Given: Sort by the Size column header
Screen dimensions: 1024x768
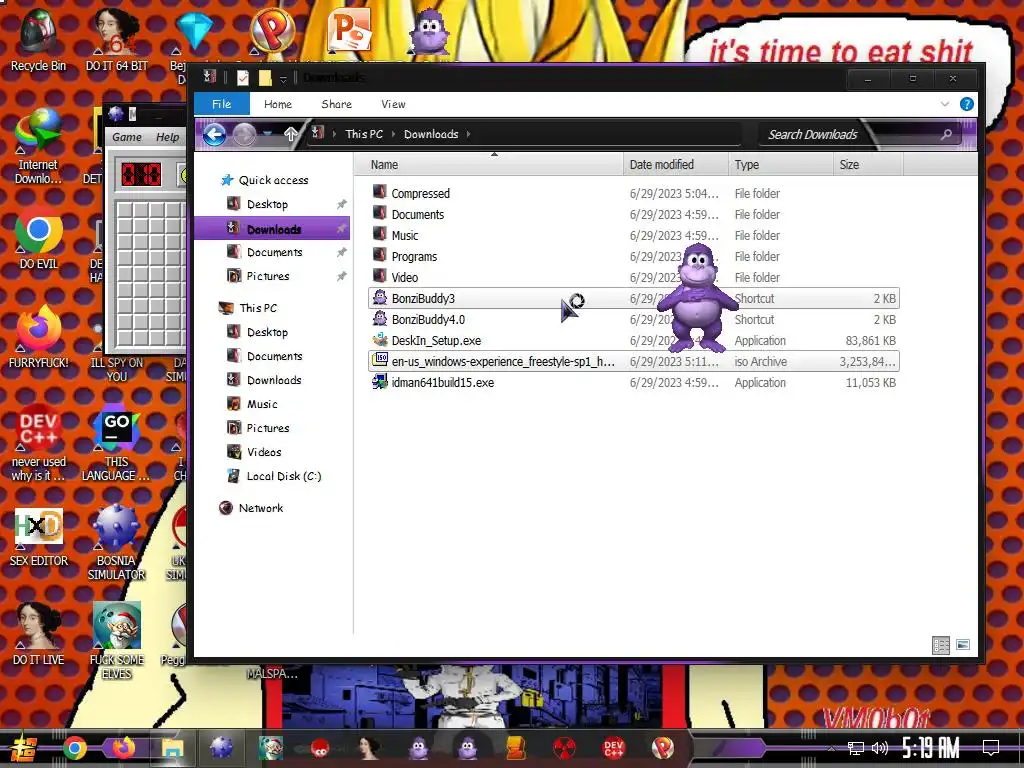Looking at the screenshot, I should [867, 165].
